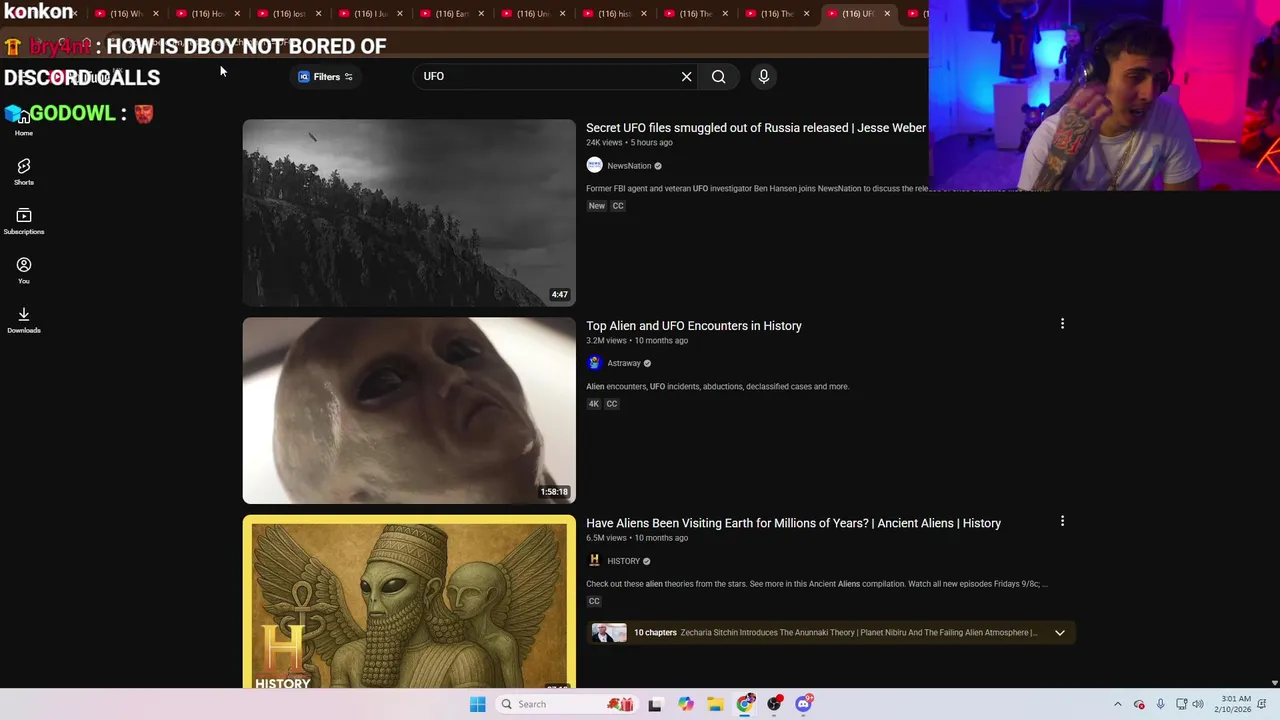Screen dimensions: 1280x720
Task: Open the Top Alien and UFO Encounters thumbnail
Action: pos(409,411)
